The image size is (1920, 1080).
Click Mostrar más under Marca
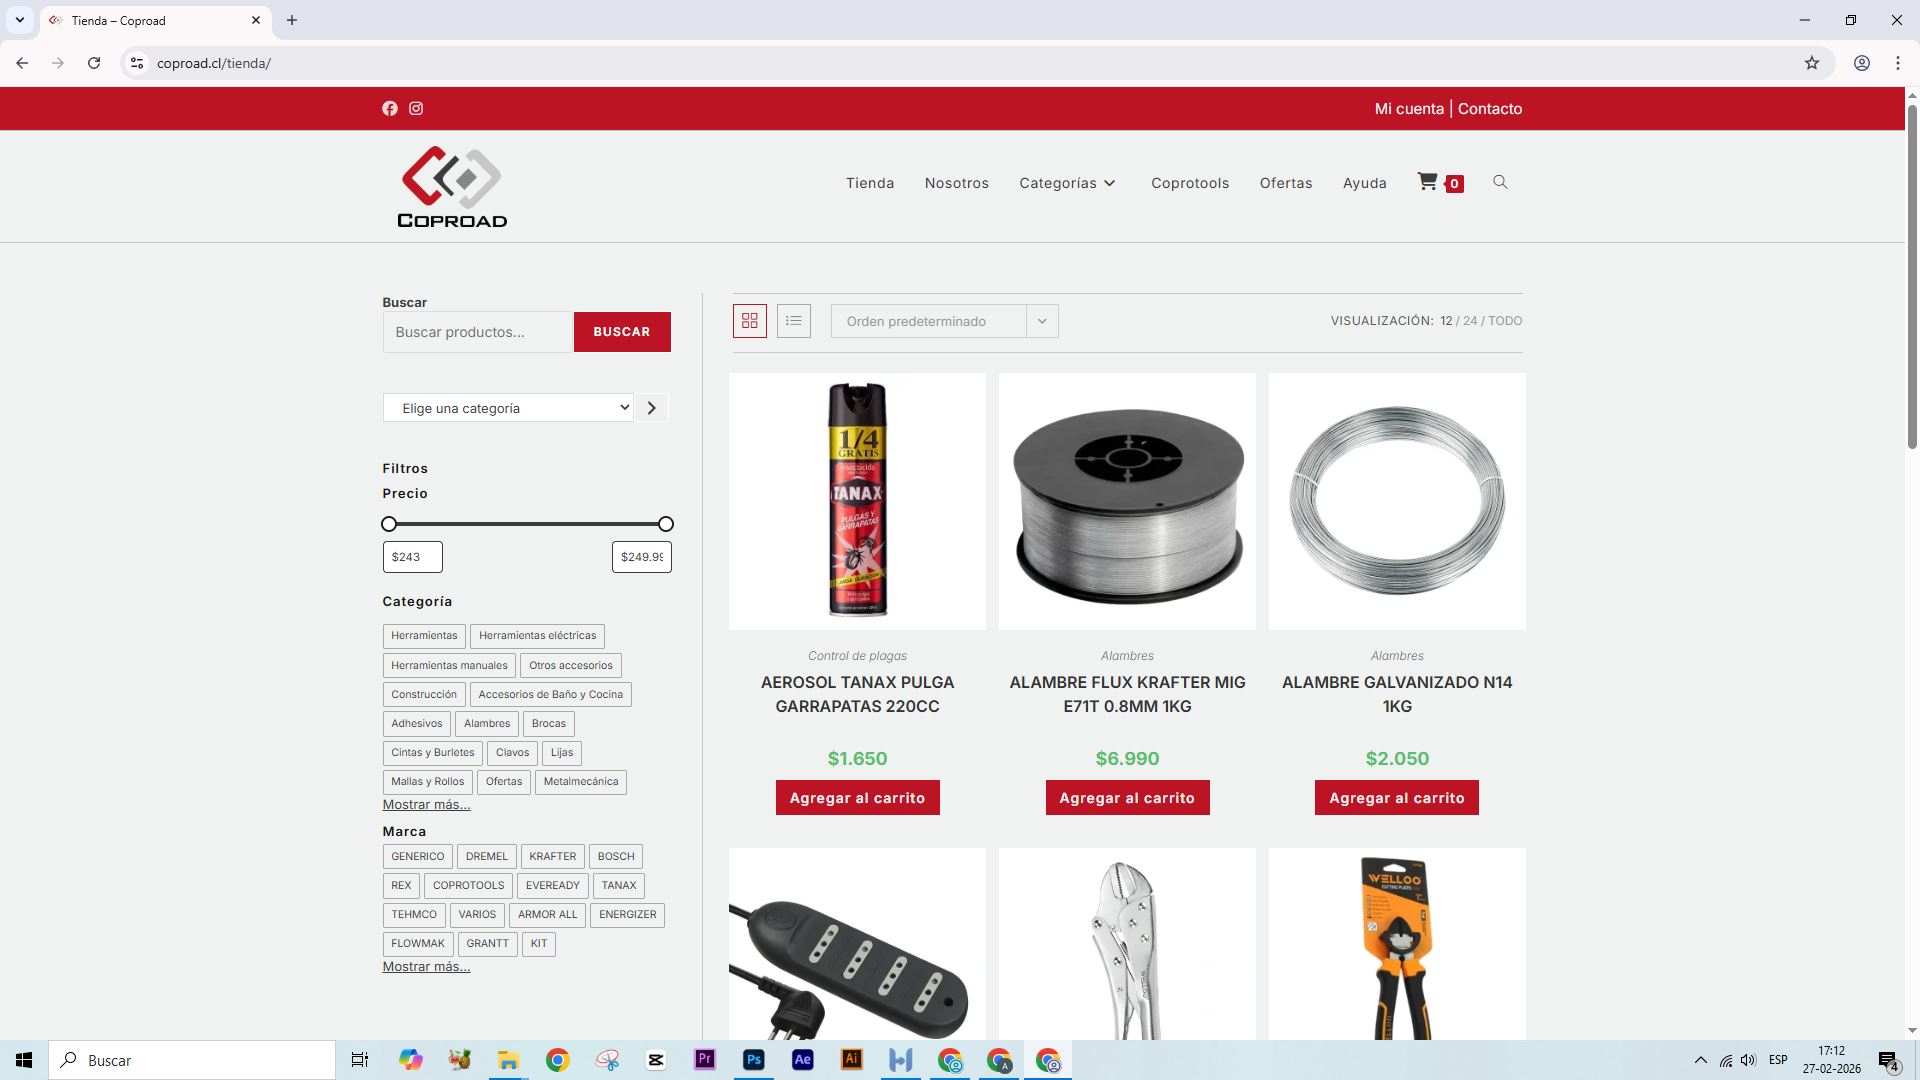[426, 967]
